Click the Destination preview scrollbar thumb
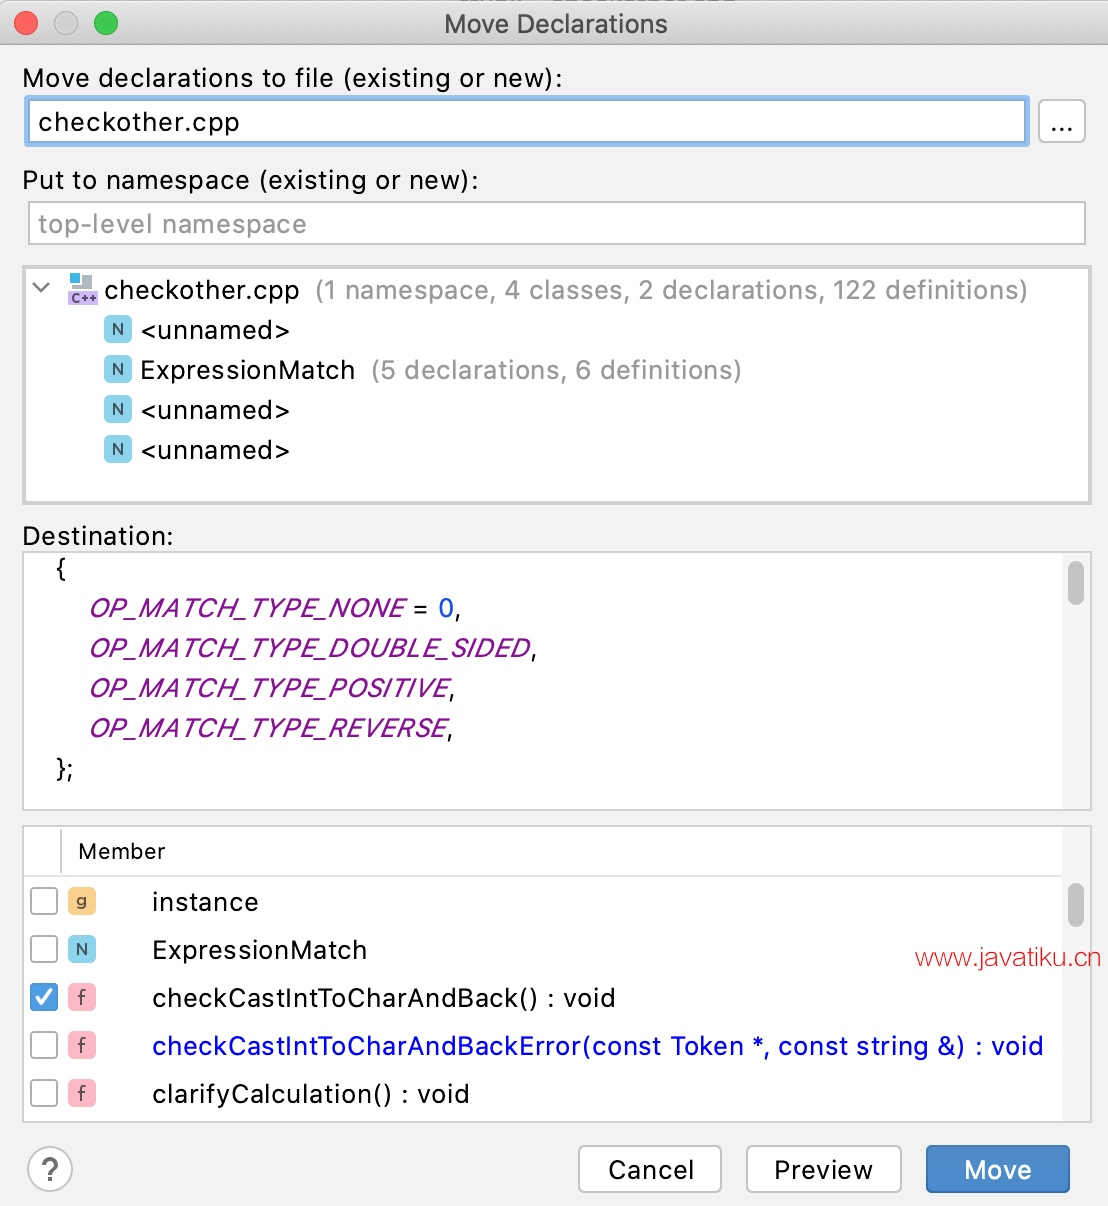 (1076, 583)
